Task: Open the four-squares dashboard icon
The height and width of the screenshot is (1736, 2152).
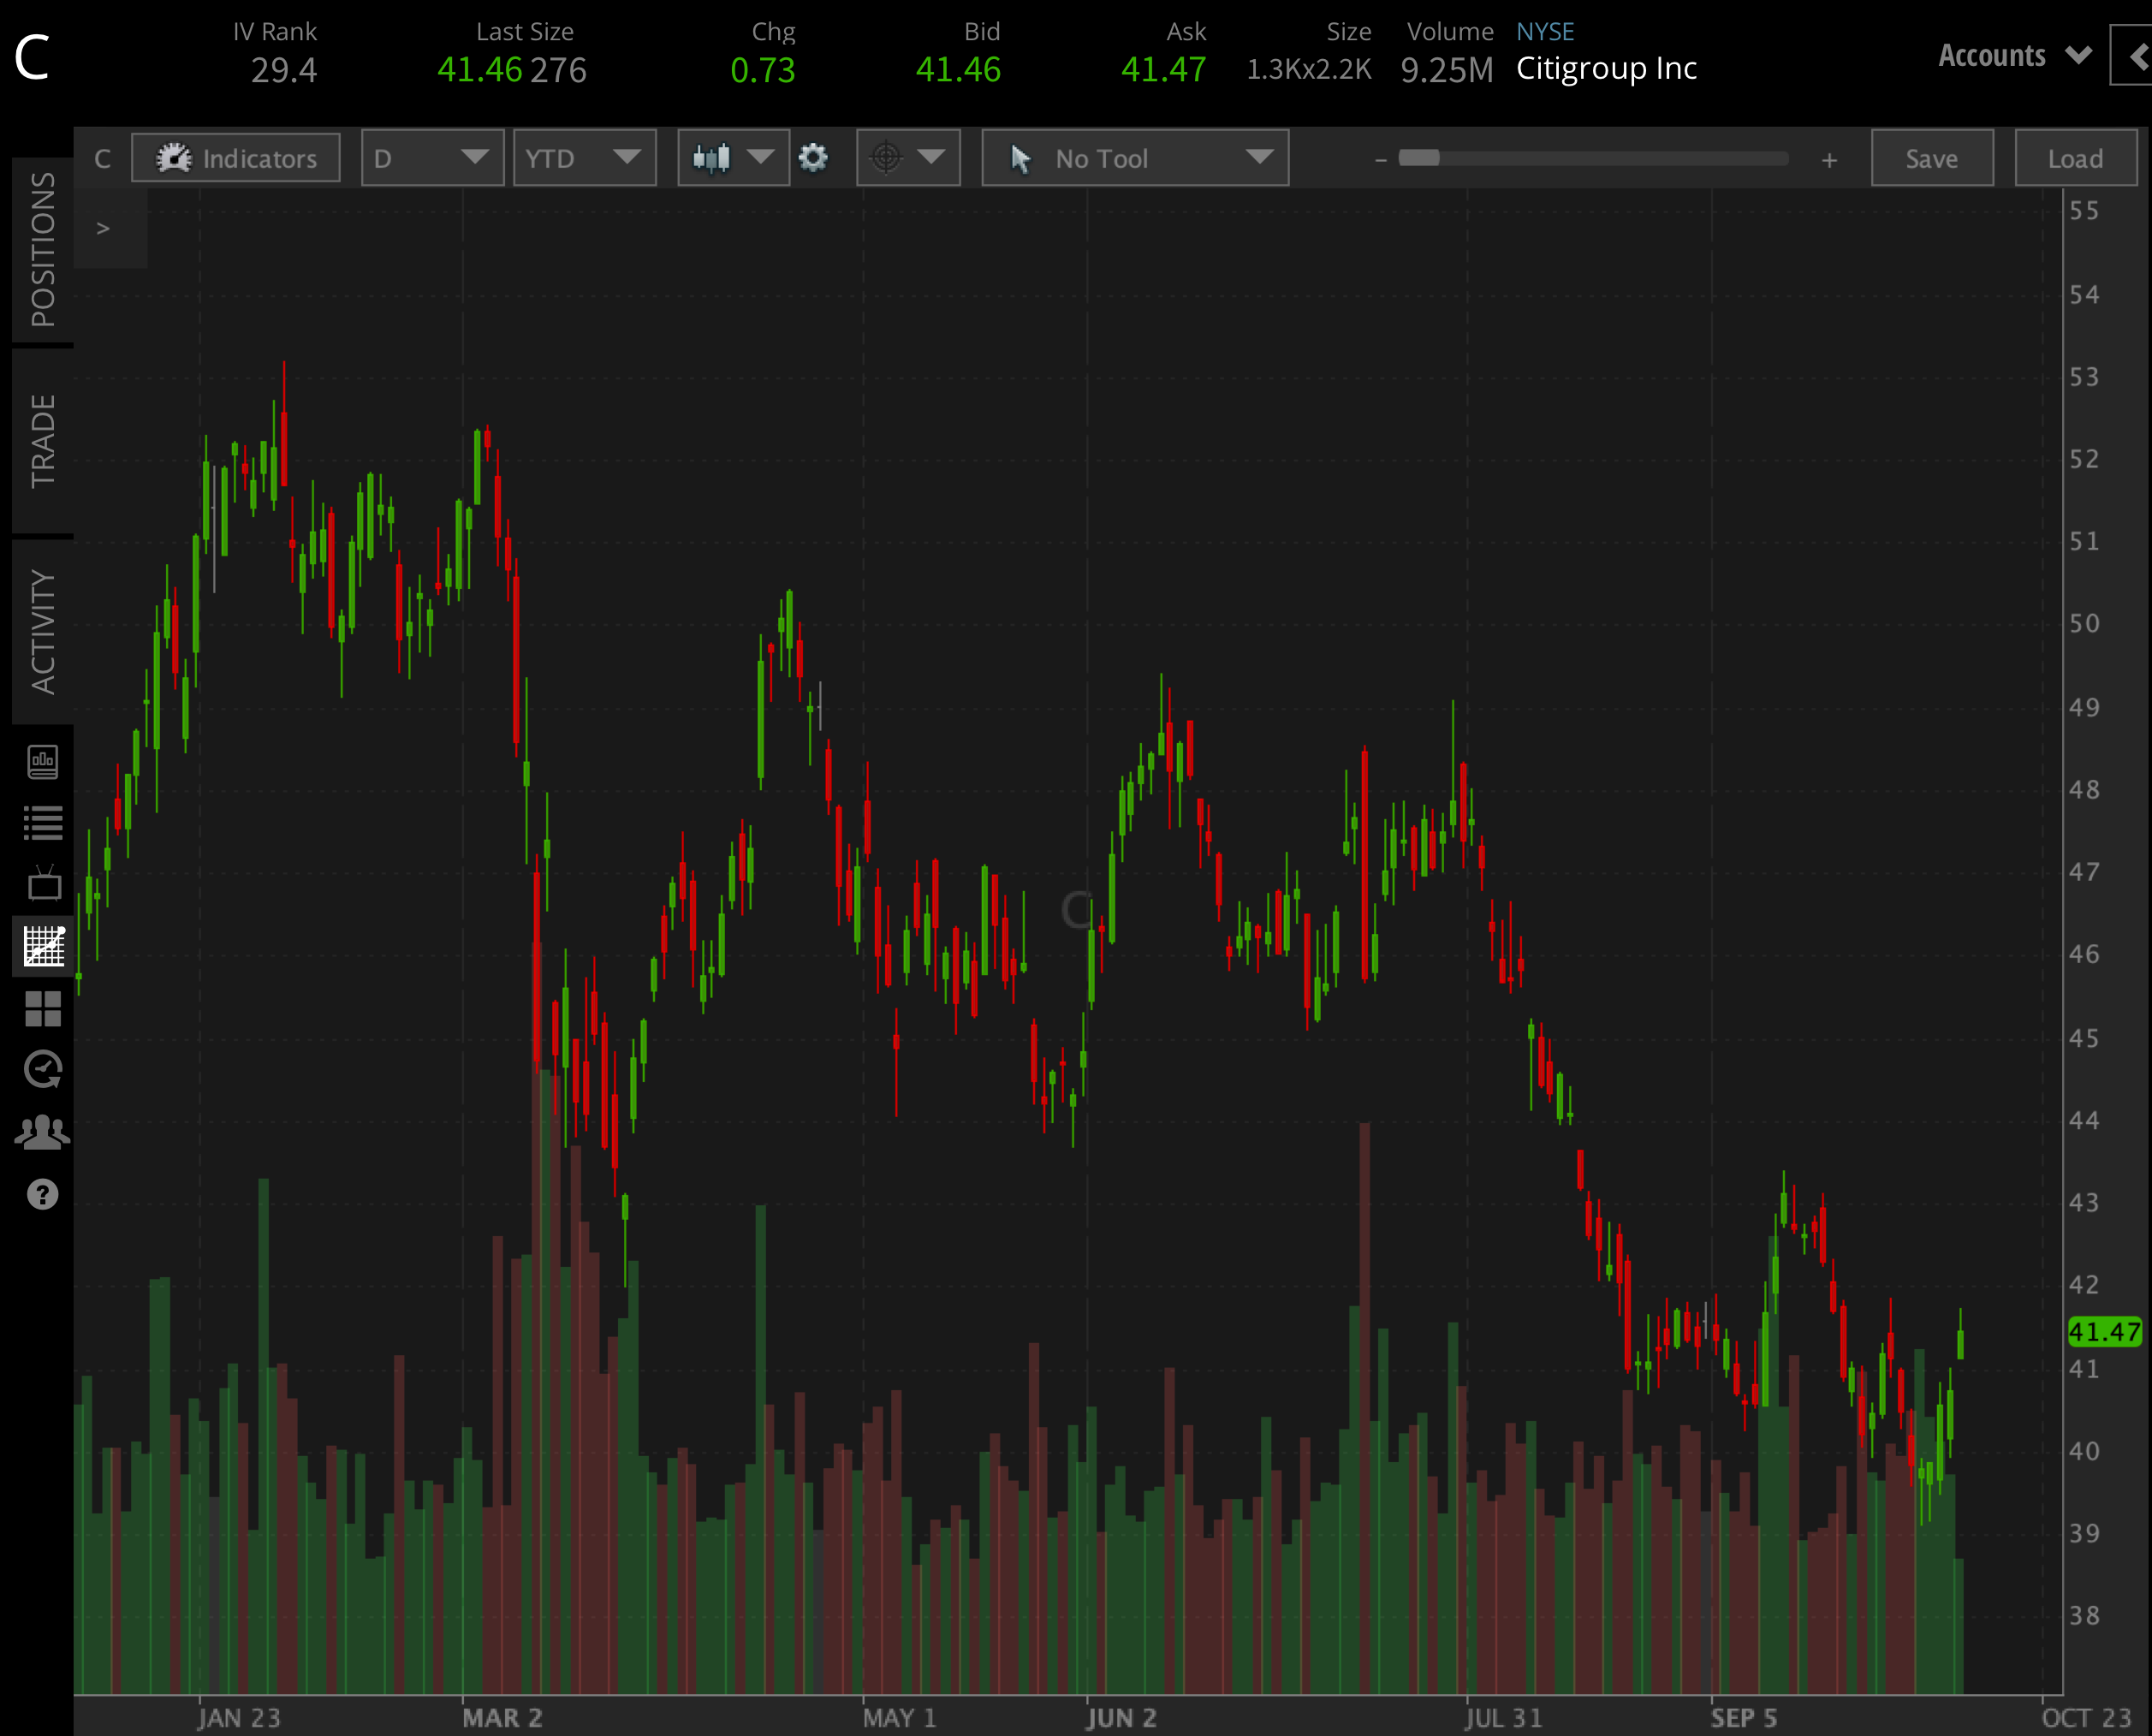Action: coord(43,1009)
